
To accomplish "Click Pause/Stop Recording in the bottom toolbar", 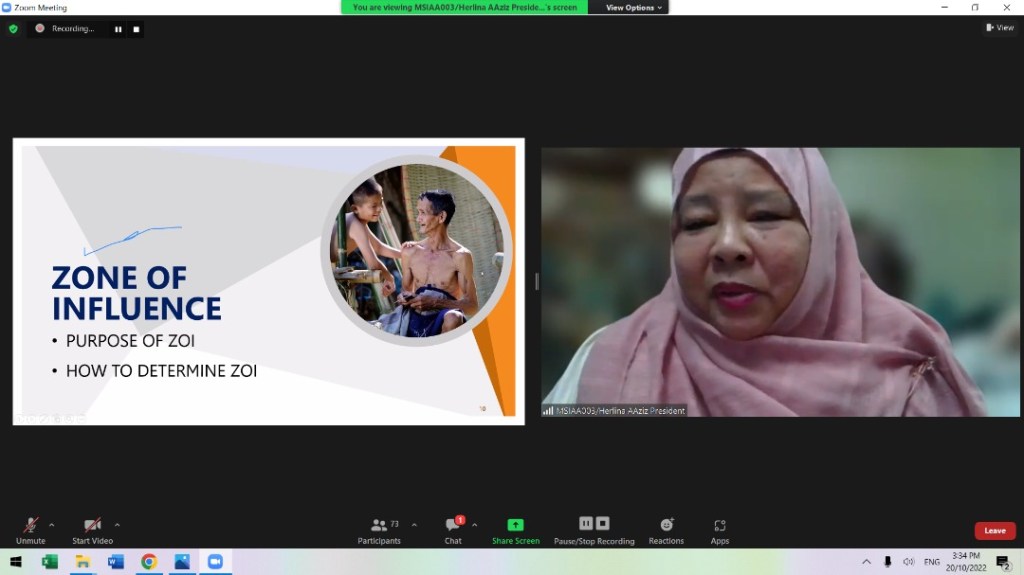I will 594,530.
